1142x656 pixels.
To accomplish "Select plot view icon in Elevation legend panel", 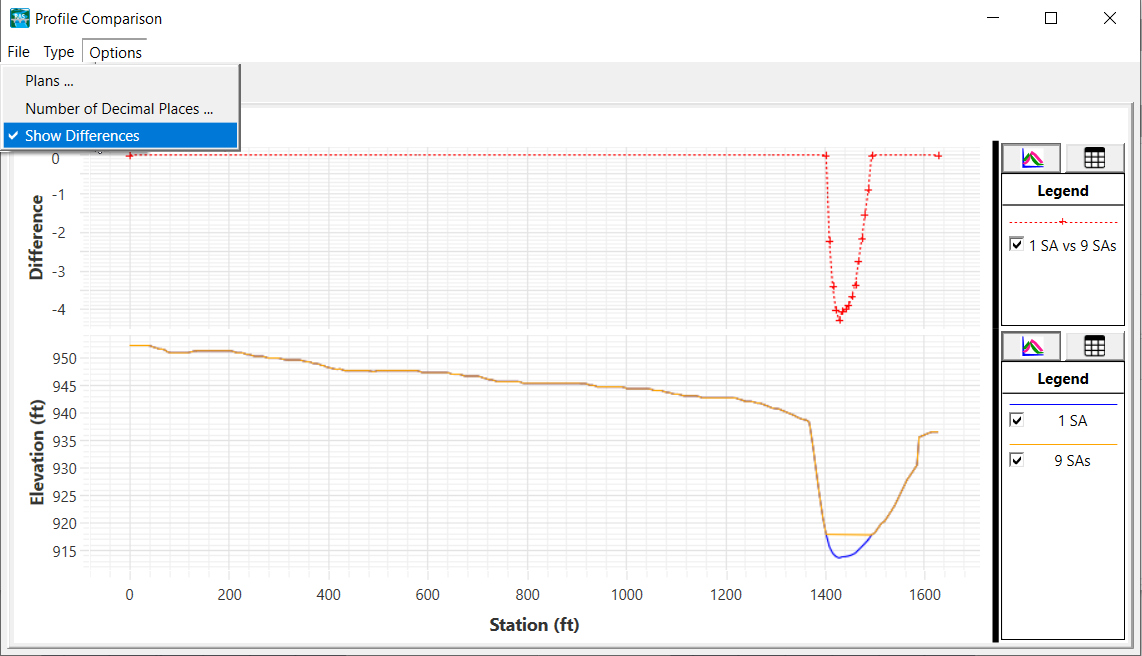I will coord(1031,346).
